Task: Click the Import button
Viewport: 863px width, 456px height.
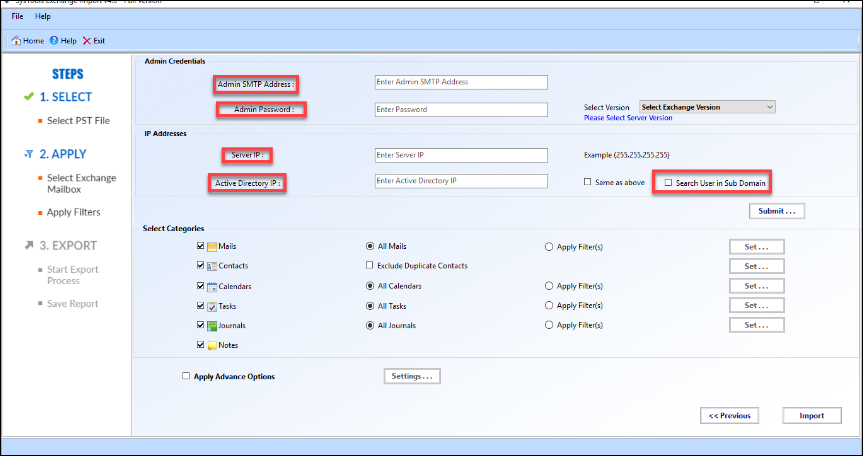Action: [812, 416]
